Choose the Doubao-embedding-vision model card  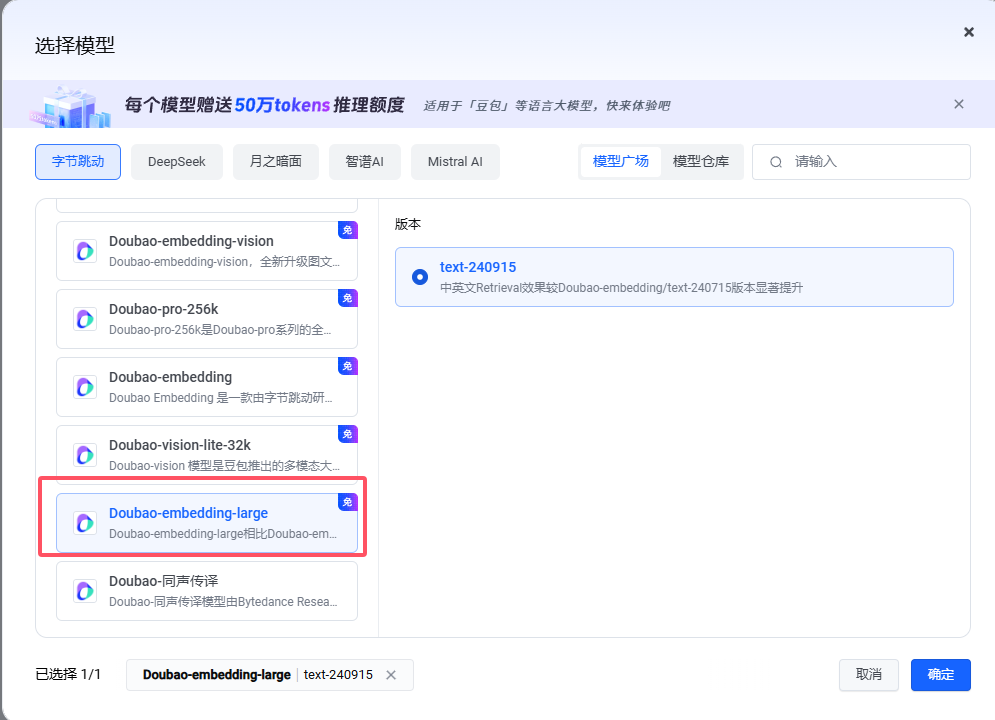pos(207,251)
